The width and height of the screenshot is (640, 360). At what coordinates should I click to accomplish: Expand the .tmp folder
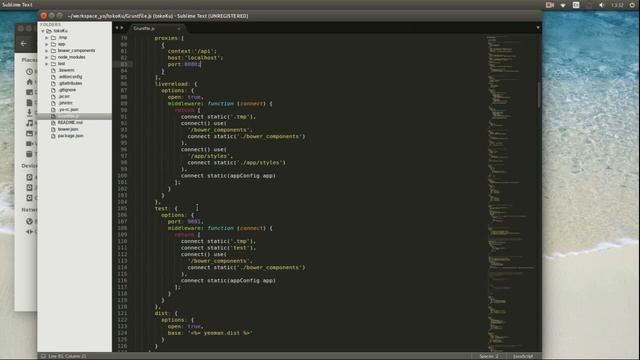(47, 38)
